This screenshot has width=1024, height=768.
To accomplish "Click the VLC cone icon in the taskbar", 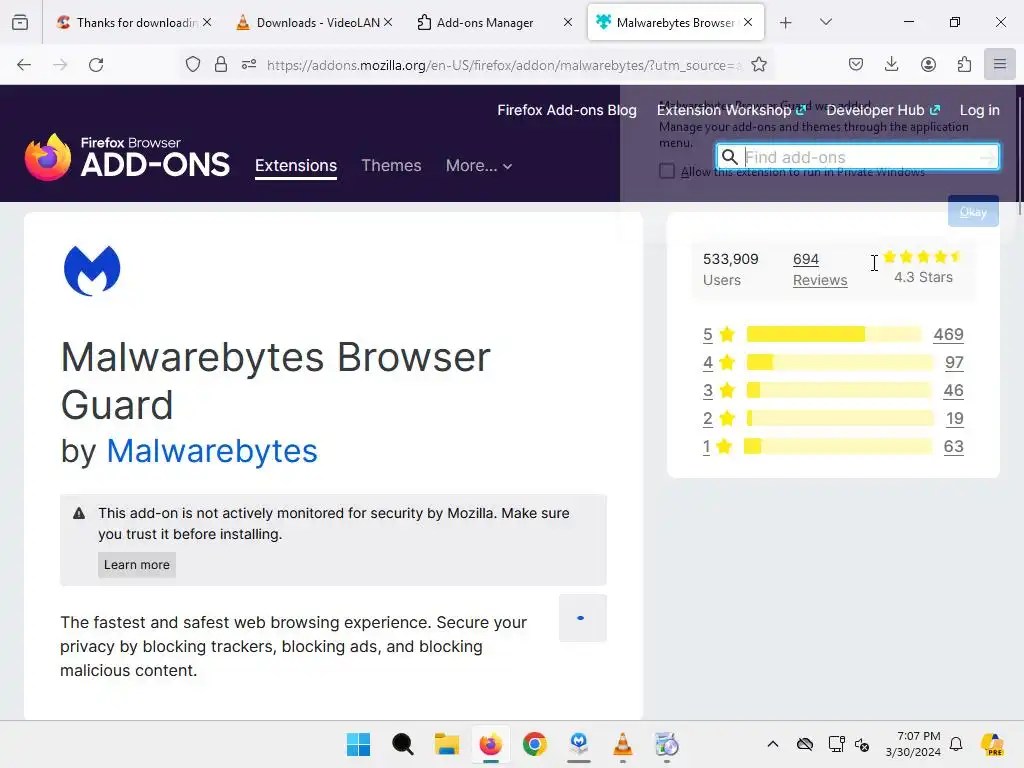I will pyautogui.click(x=622, y=744).
